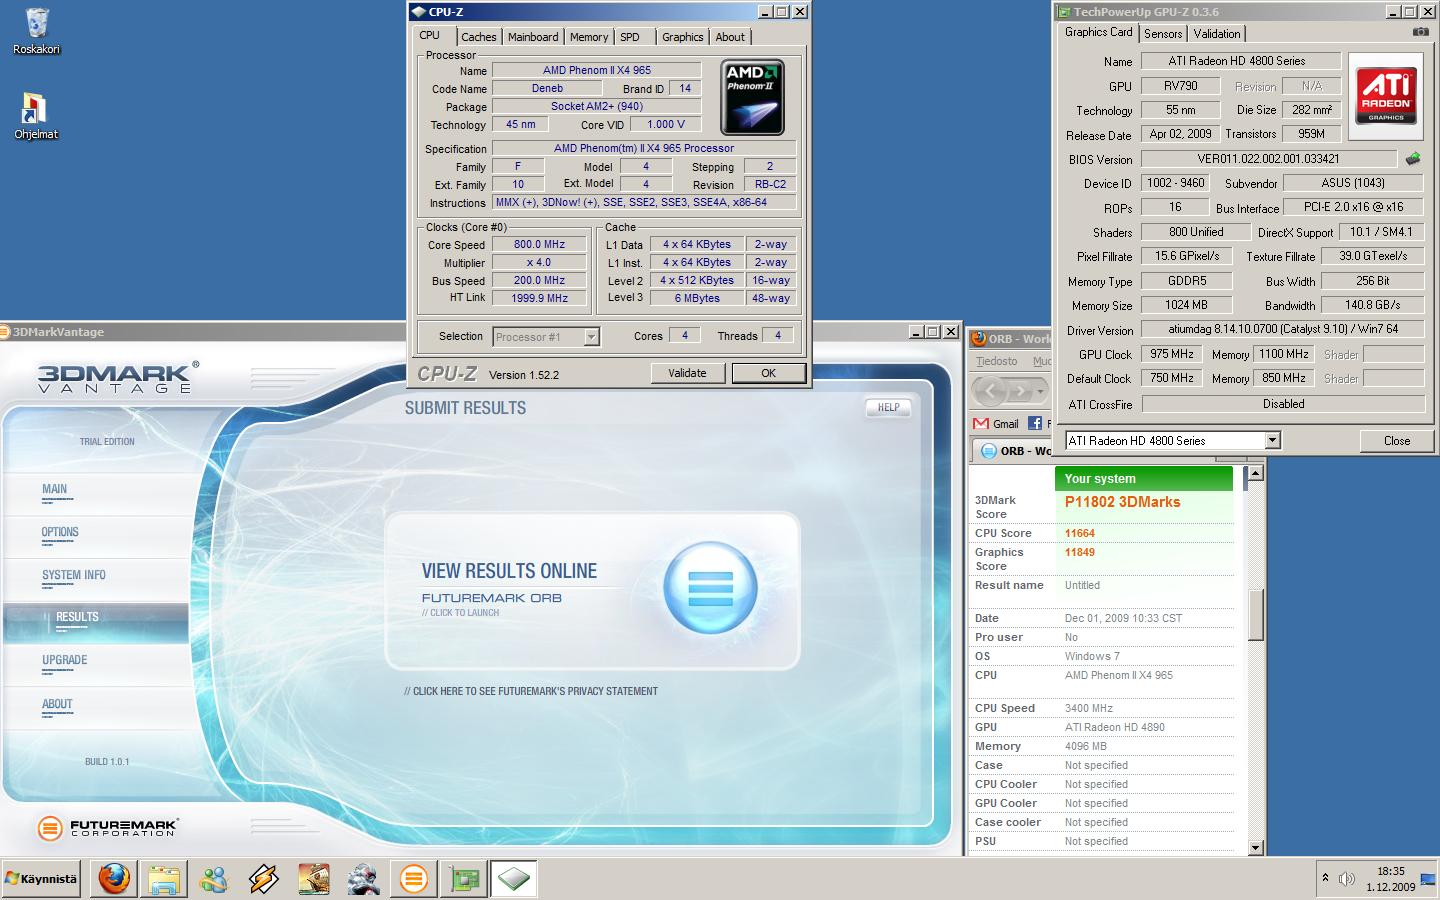This screenshot has width=1440, height=900.
Task: Launch Firefox from the taskbar
Action: (114, 879)
